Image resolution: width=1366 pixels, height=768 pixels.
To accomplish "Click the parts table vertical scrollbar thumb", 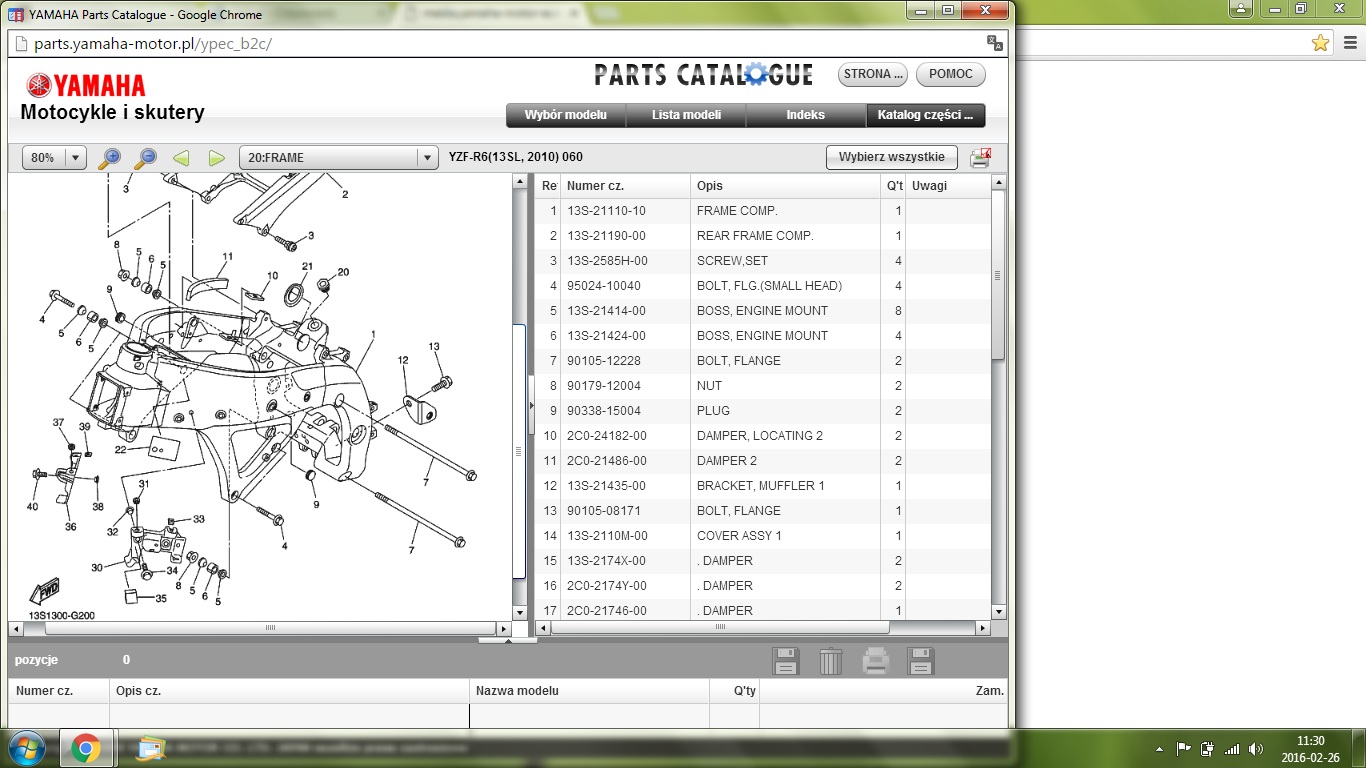I will (x=997, y=275).
